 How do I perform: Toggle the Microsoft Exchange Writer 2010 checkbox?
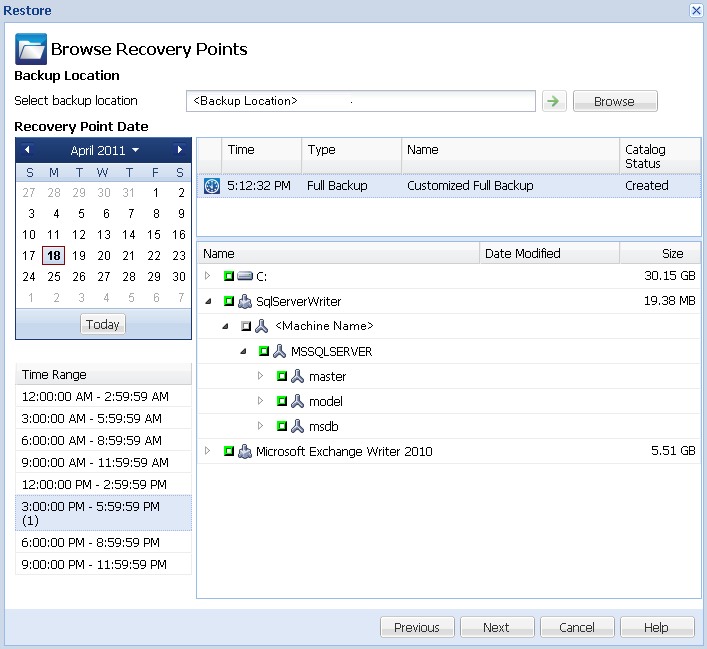tap(229, 452)
